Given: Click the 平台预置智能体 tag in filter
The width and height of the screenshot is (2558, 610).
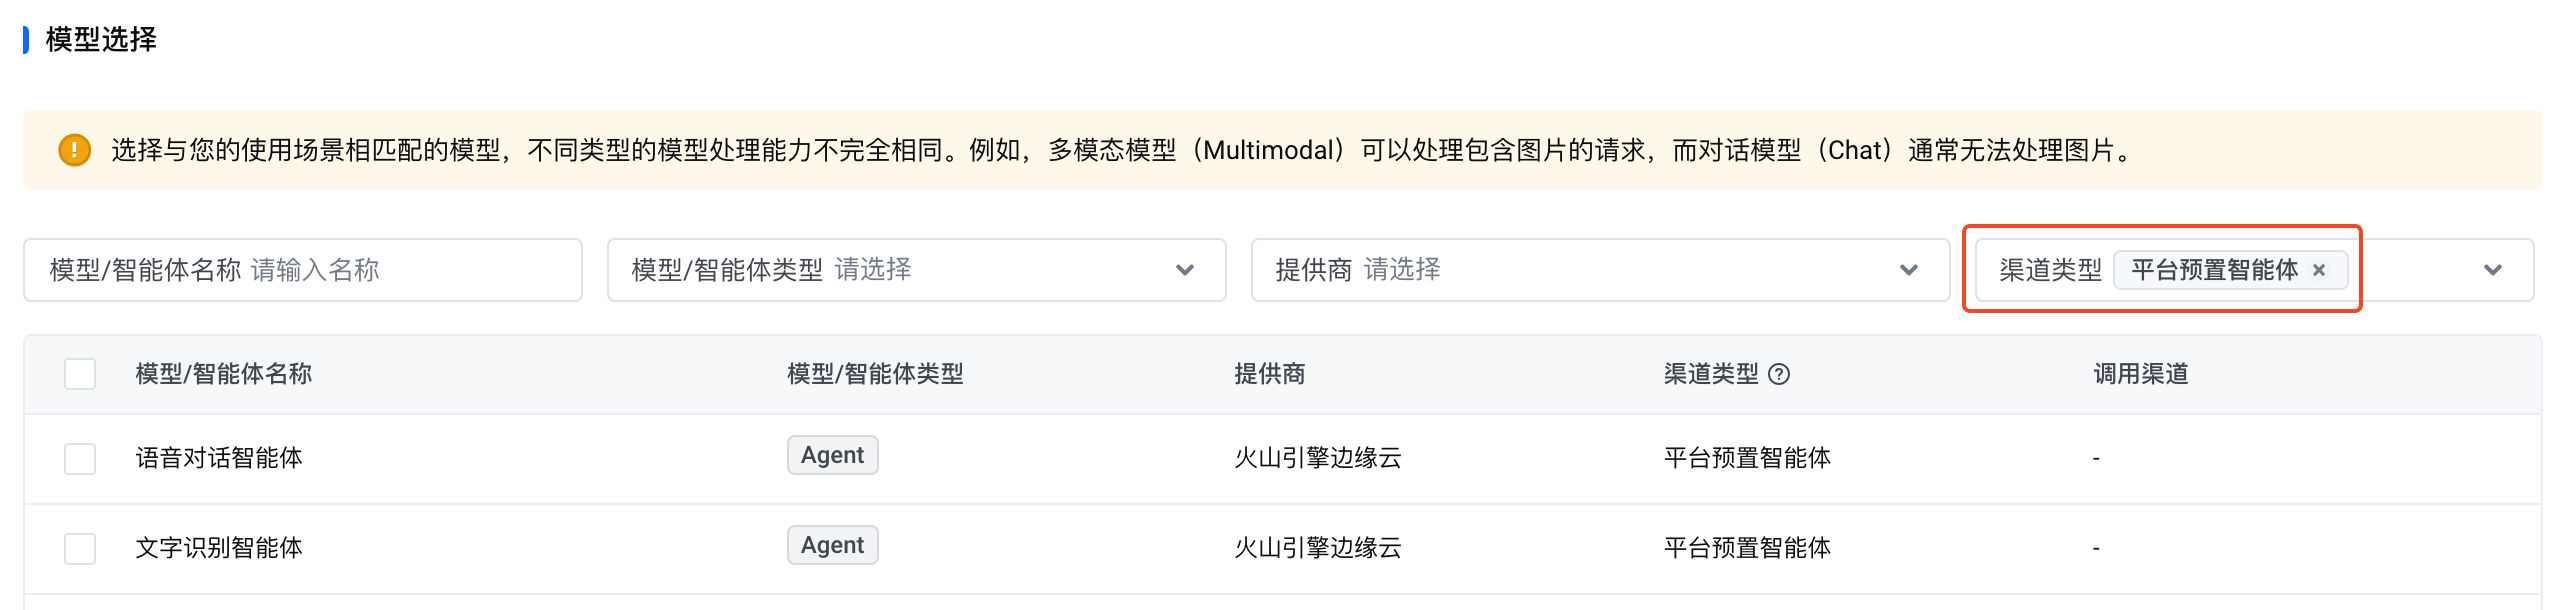Looking at the screenshot, I should click(x=2213, y=270).
